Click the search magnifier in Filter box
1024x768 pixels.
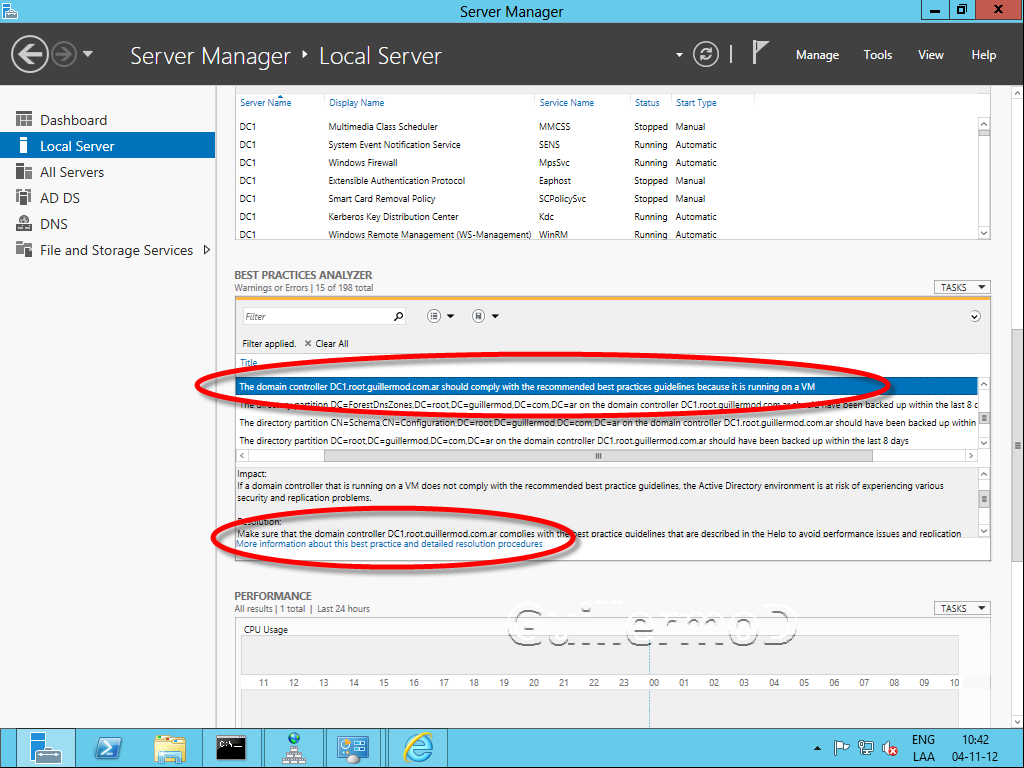tap(399, 316)
